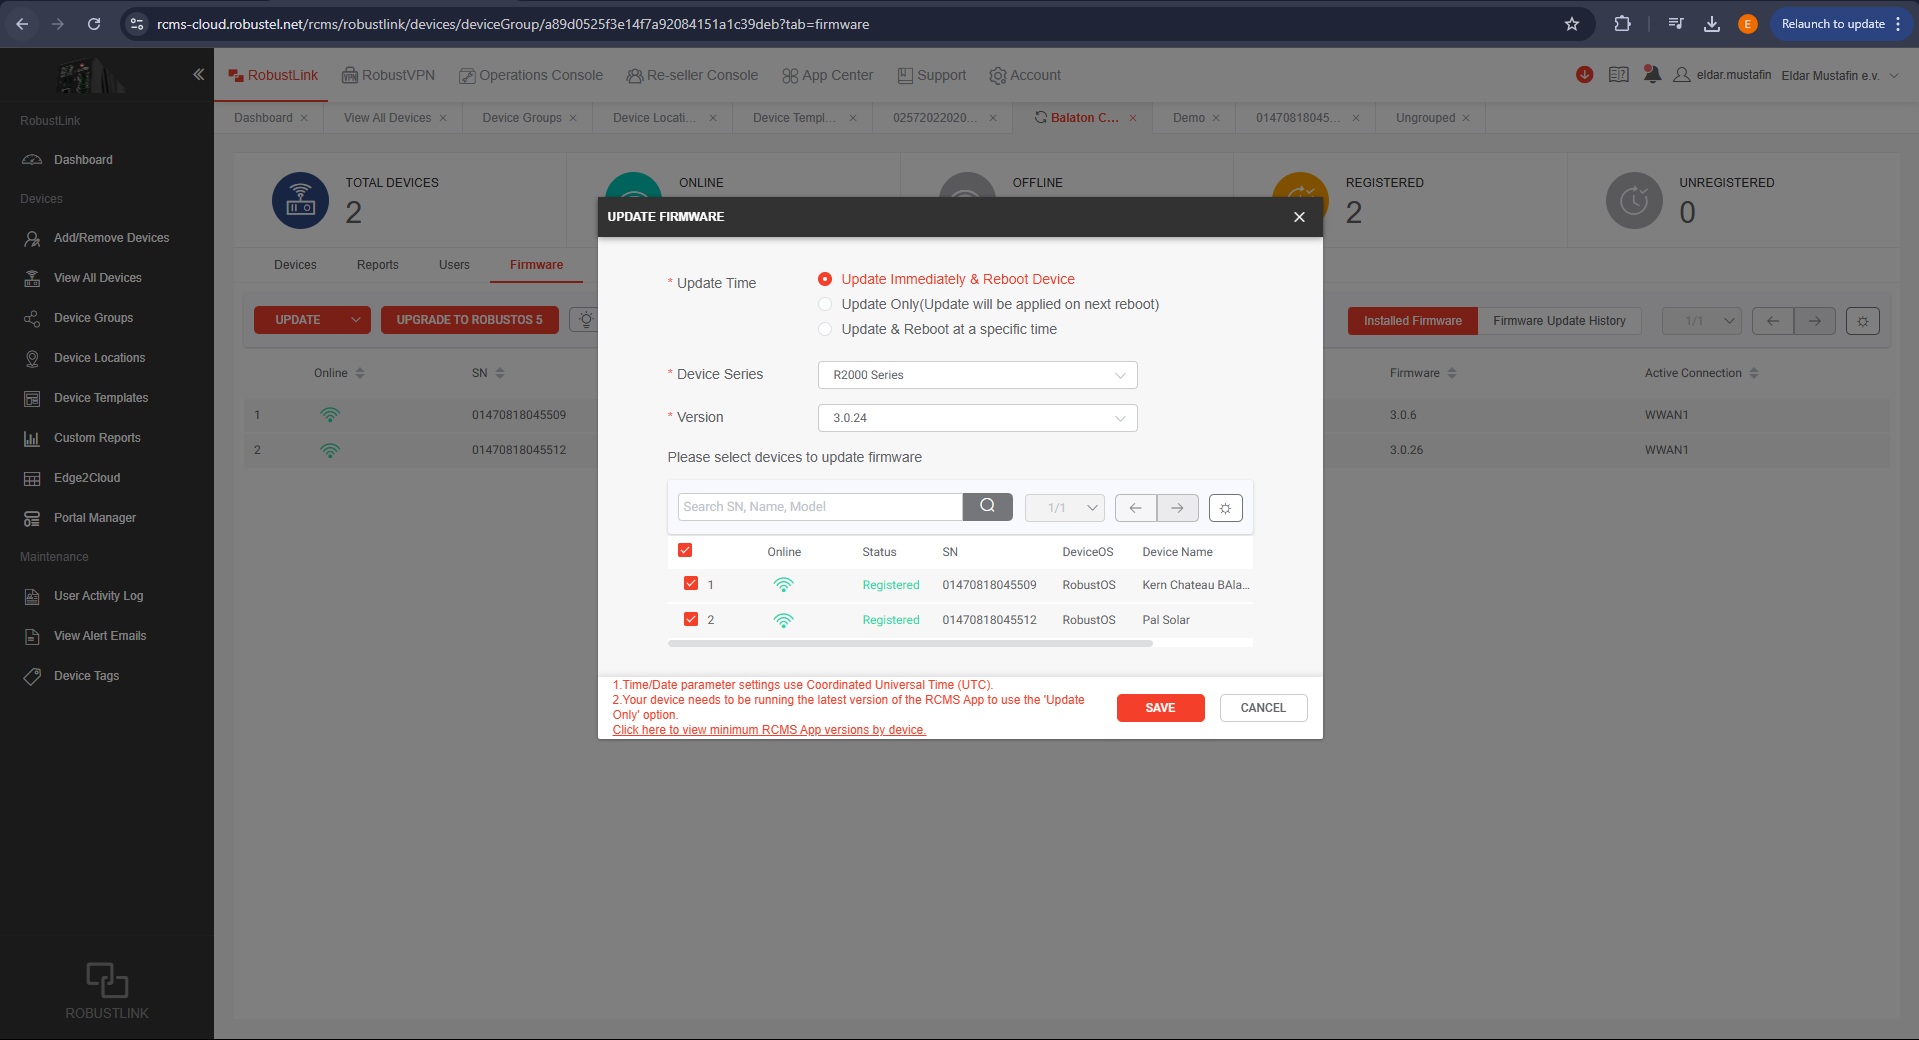
Task: Open the Version 3.0.24 dropdown
Action: click(x=977, y=418)
